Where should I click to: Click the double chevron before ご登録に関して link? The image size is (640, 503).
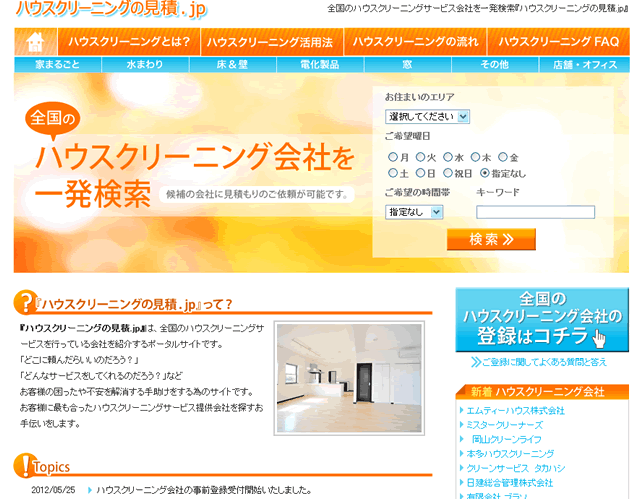click(476, 362)
